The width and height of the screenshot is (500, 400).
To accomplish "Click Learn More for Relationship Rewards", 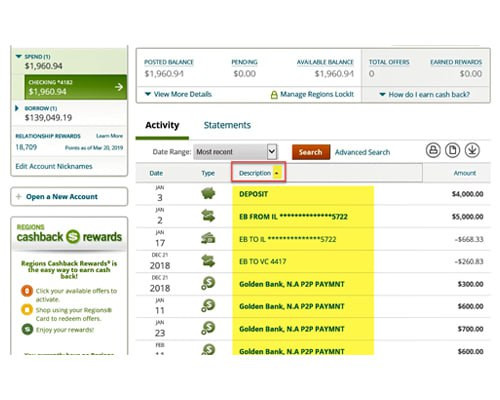I will click(x=109, y=136).
